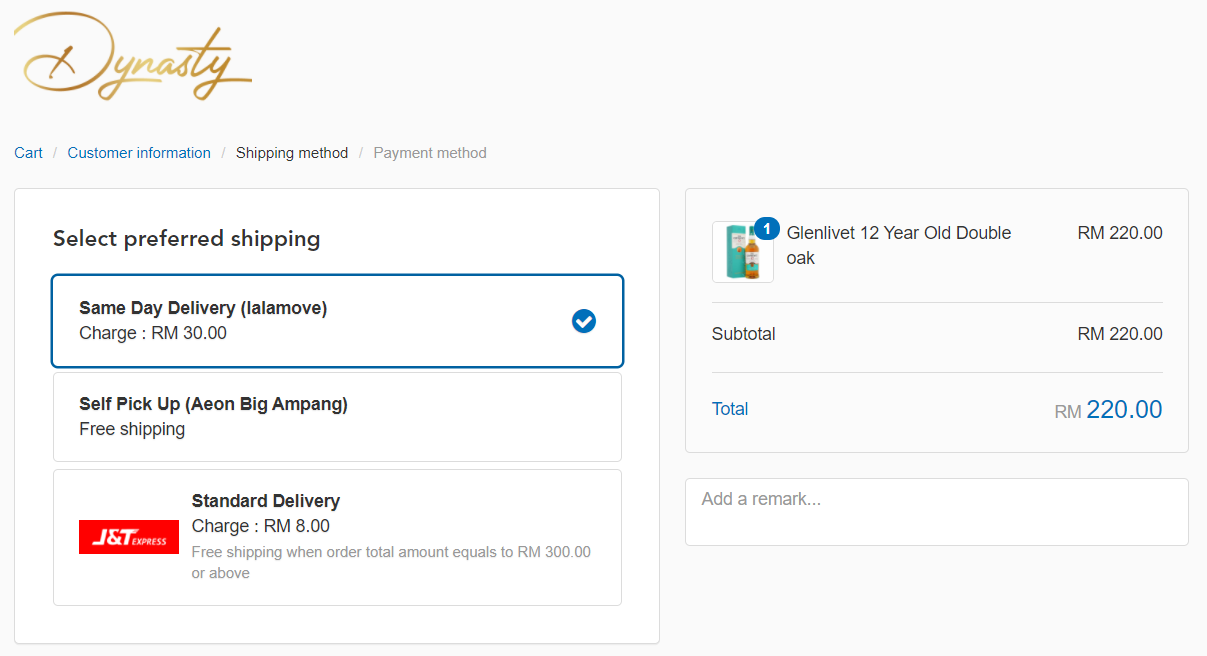Screen dimensions: 1207x656
Task: Click the Free shipping text under Self Pick Up
Action: (132, 429)
